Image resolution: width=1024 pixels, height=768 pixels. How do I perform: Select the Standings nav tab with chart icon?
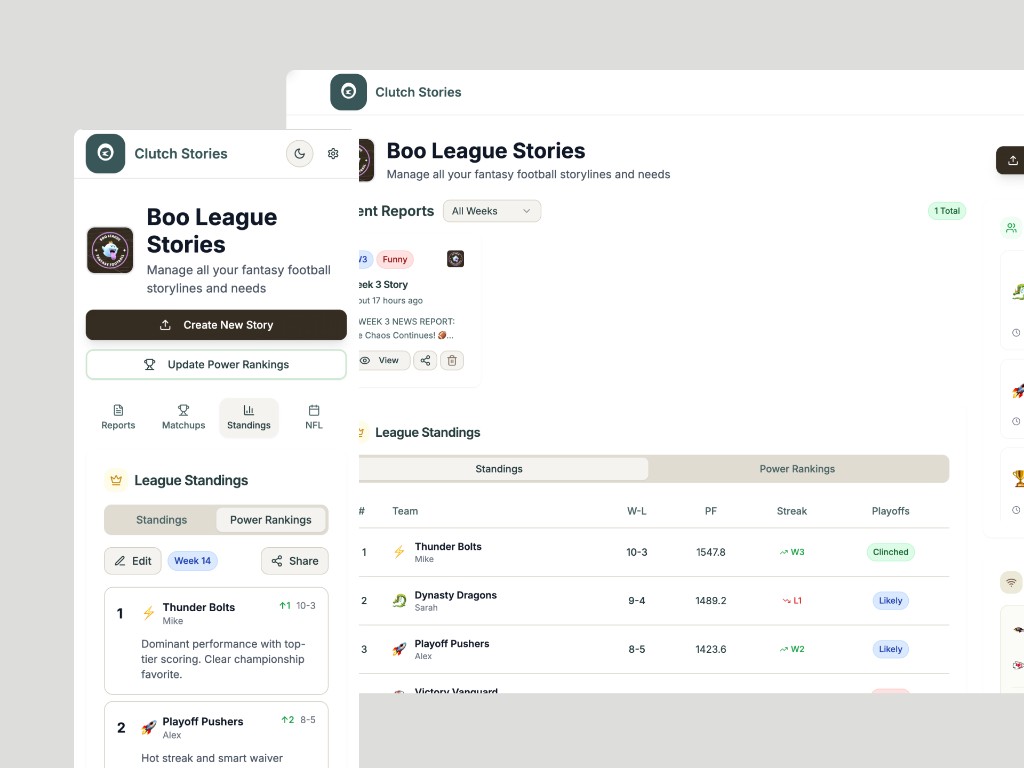click(x=249, y=417)
